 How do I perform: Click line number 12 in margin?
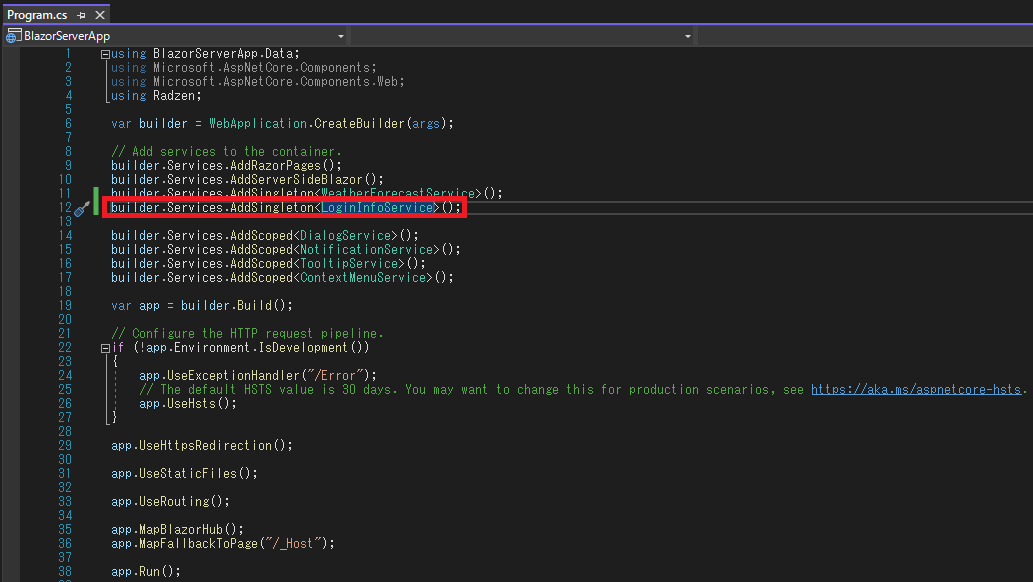pyautogui.click(x=65, y=208)
